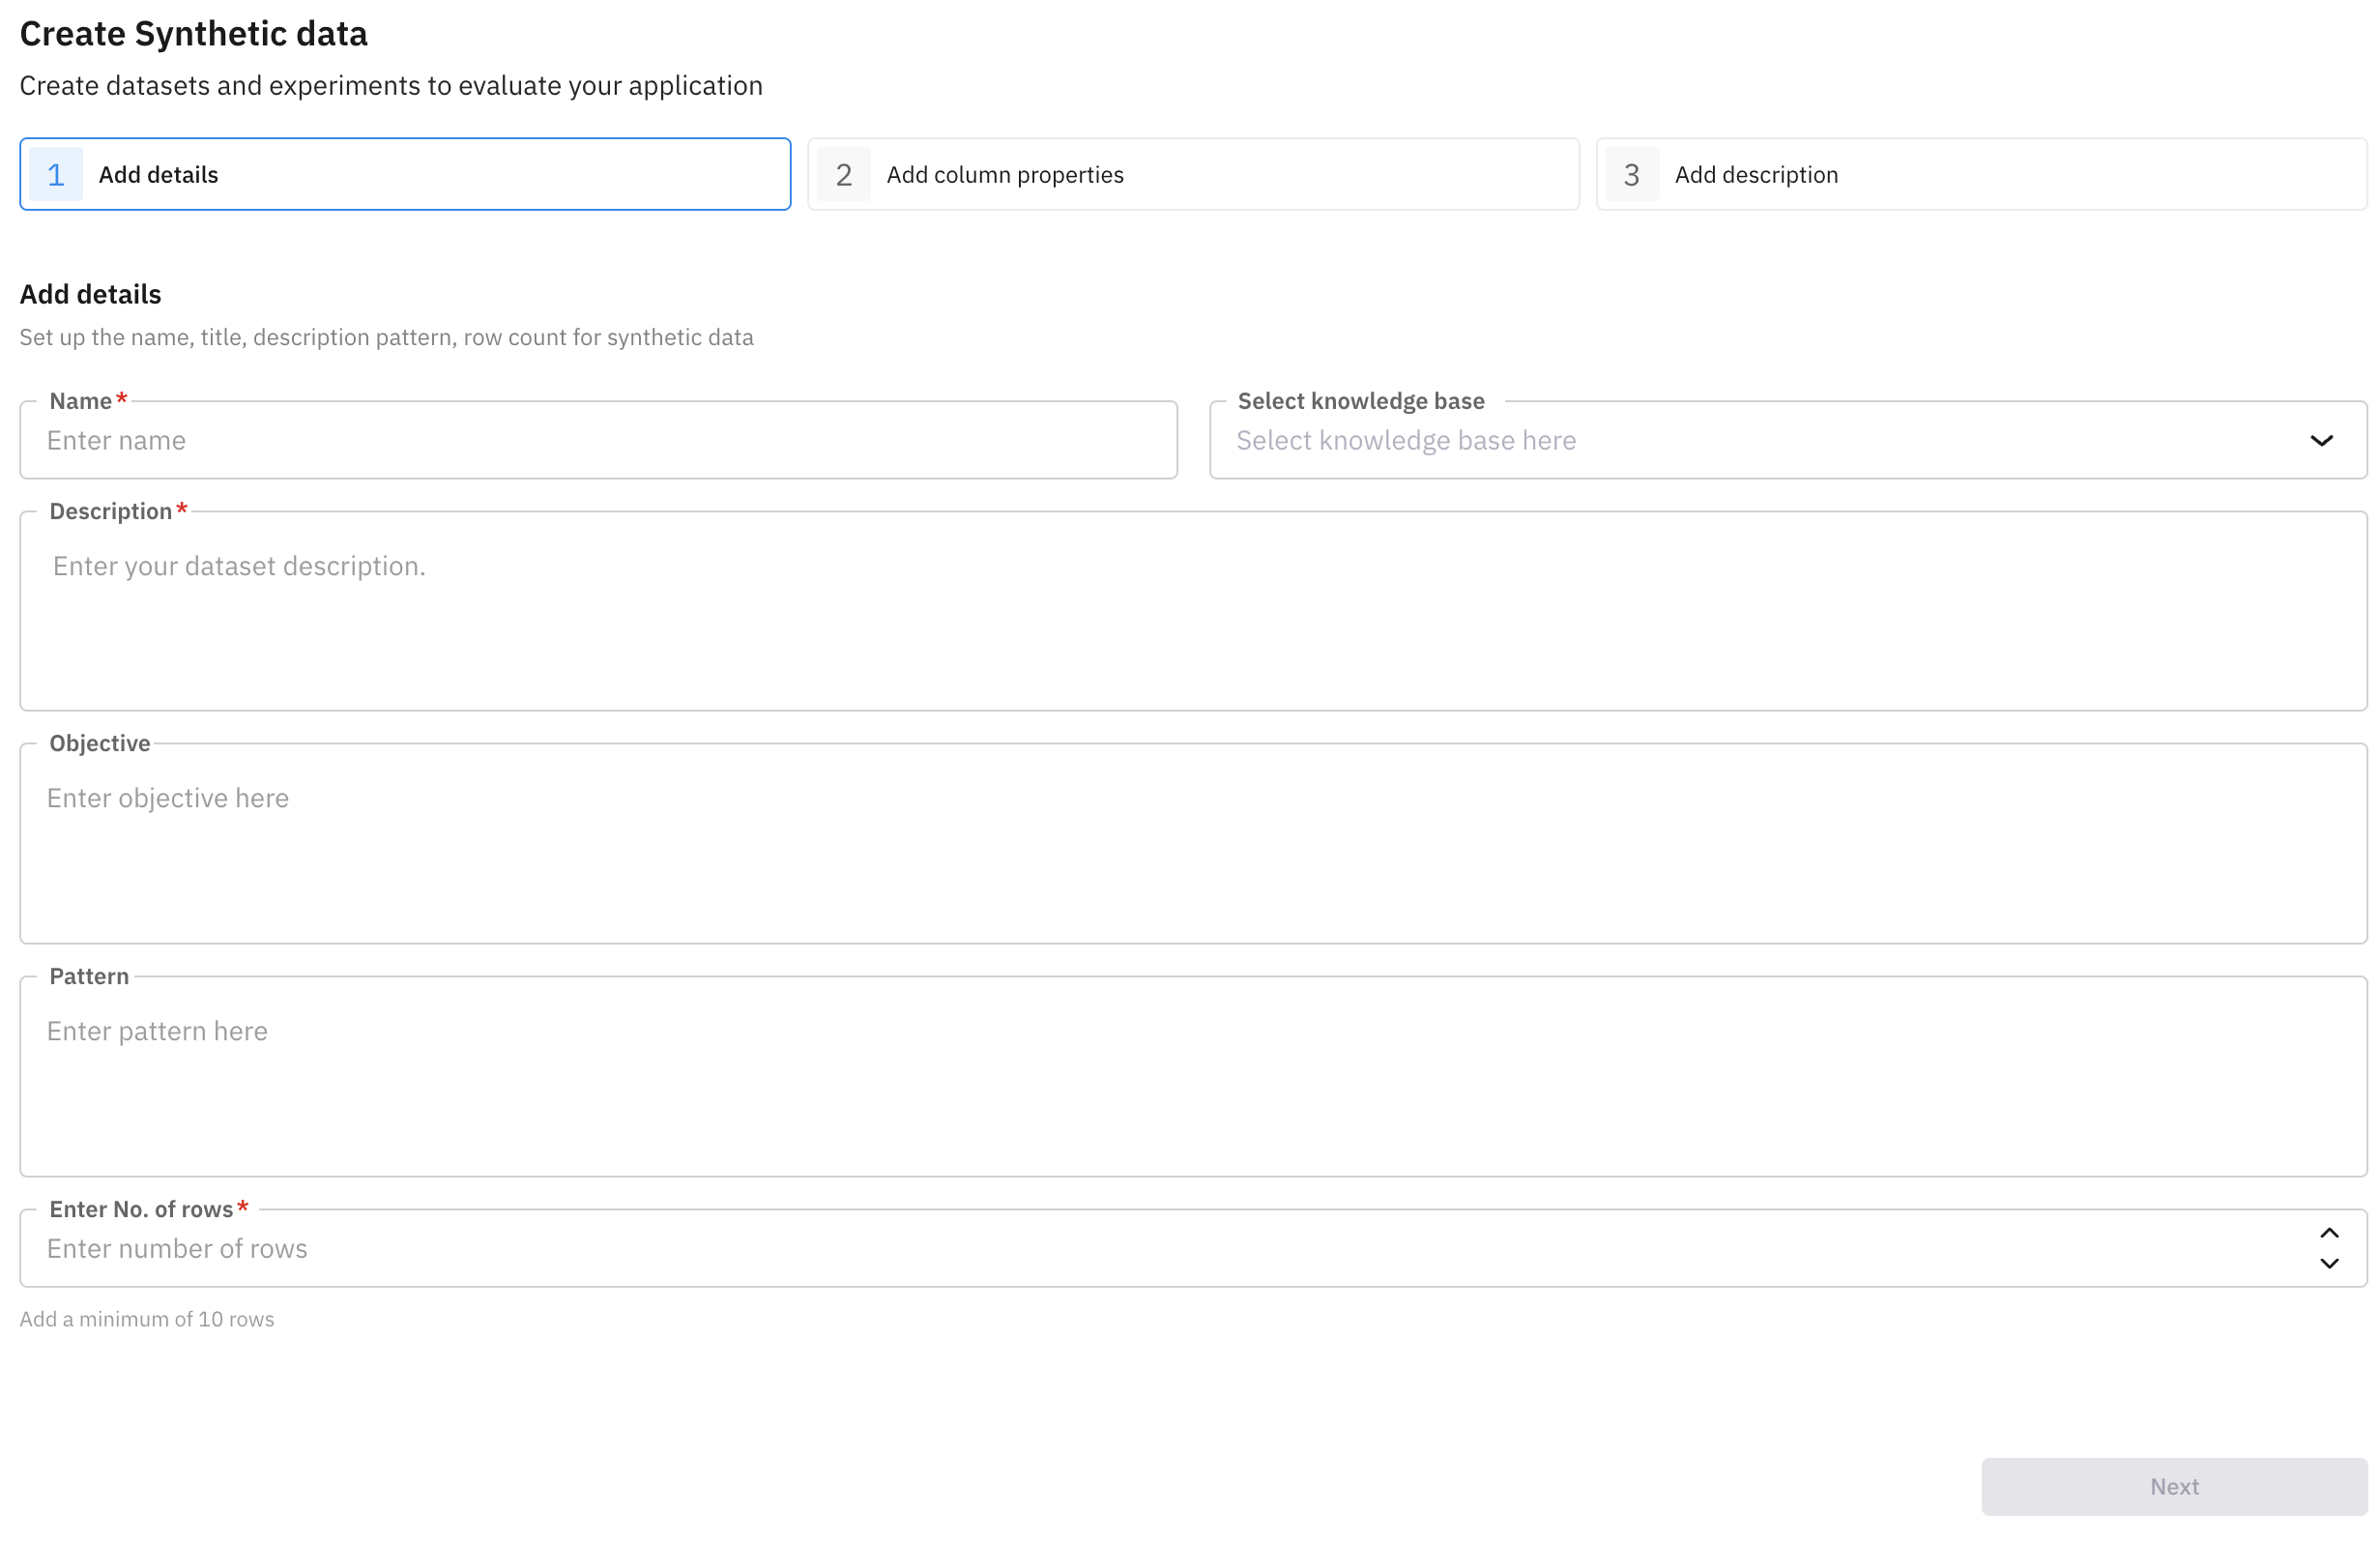The height and width of the screenshot is (1543, 2380).
Task: Click the Pattern text area
Action: point(1192,1085)
